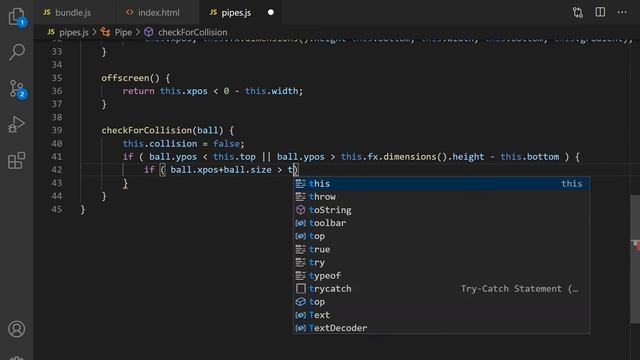This screenshot has width=640, height=360.
Task: Click the pipes.js breadcrumb
Action: coord(74,32)
